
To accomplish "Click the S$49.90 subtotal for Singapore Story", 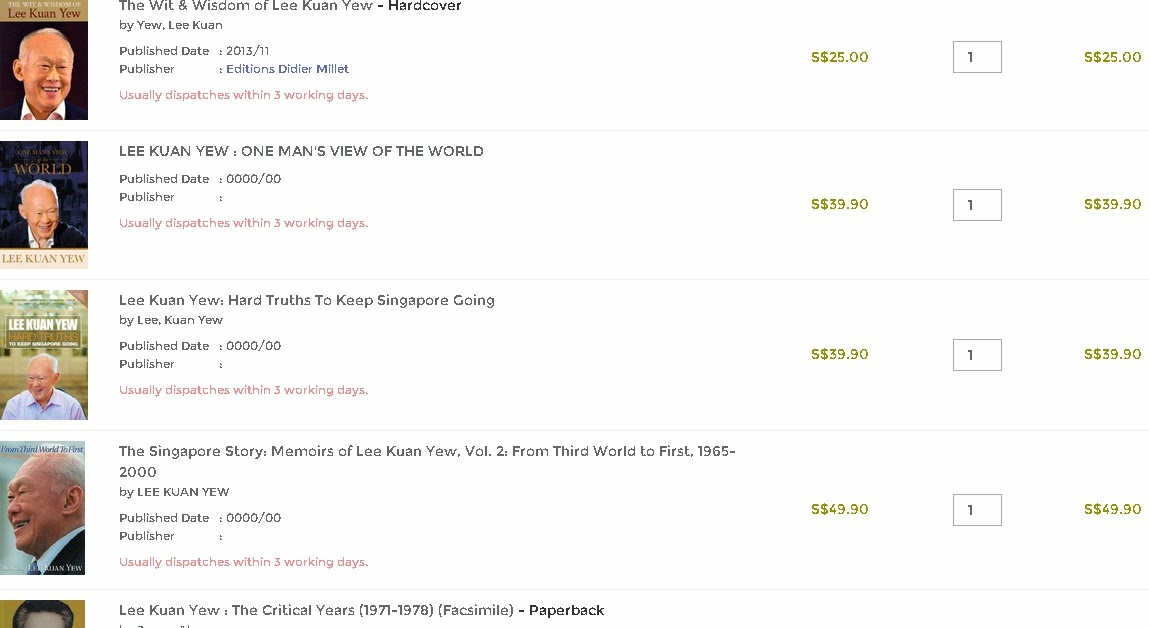I will point(1112,509).
